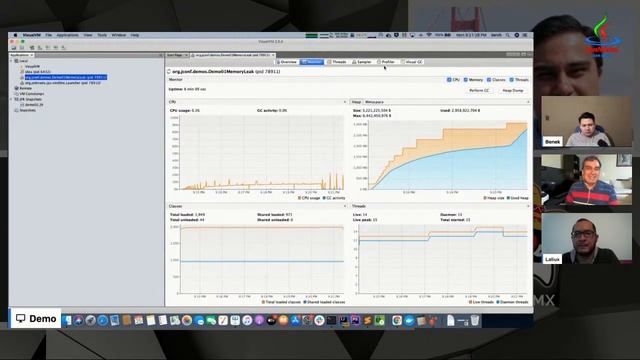
Task: Uncheck the Classes monitor checkbox
Action: click(489, 80)
